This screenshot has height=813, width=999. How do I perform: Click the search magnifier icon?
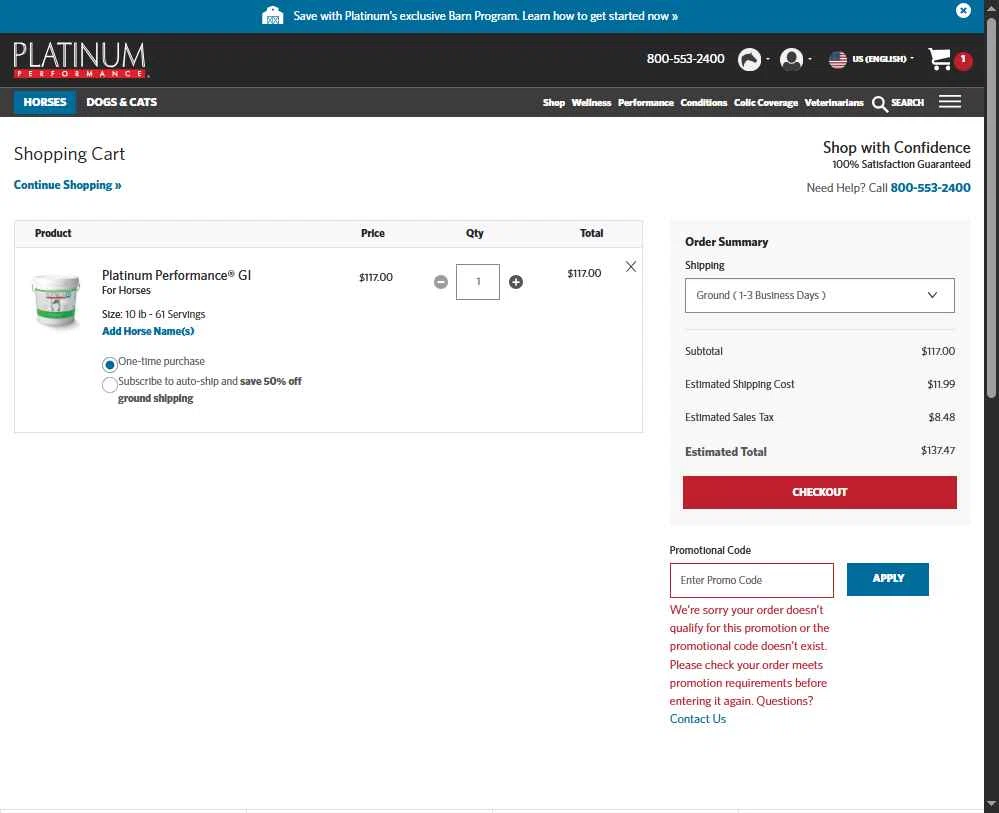[x=879, y=104]
